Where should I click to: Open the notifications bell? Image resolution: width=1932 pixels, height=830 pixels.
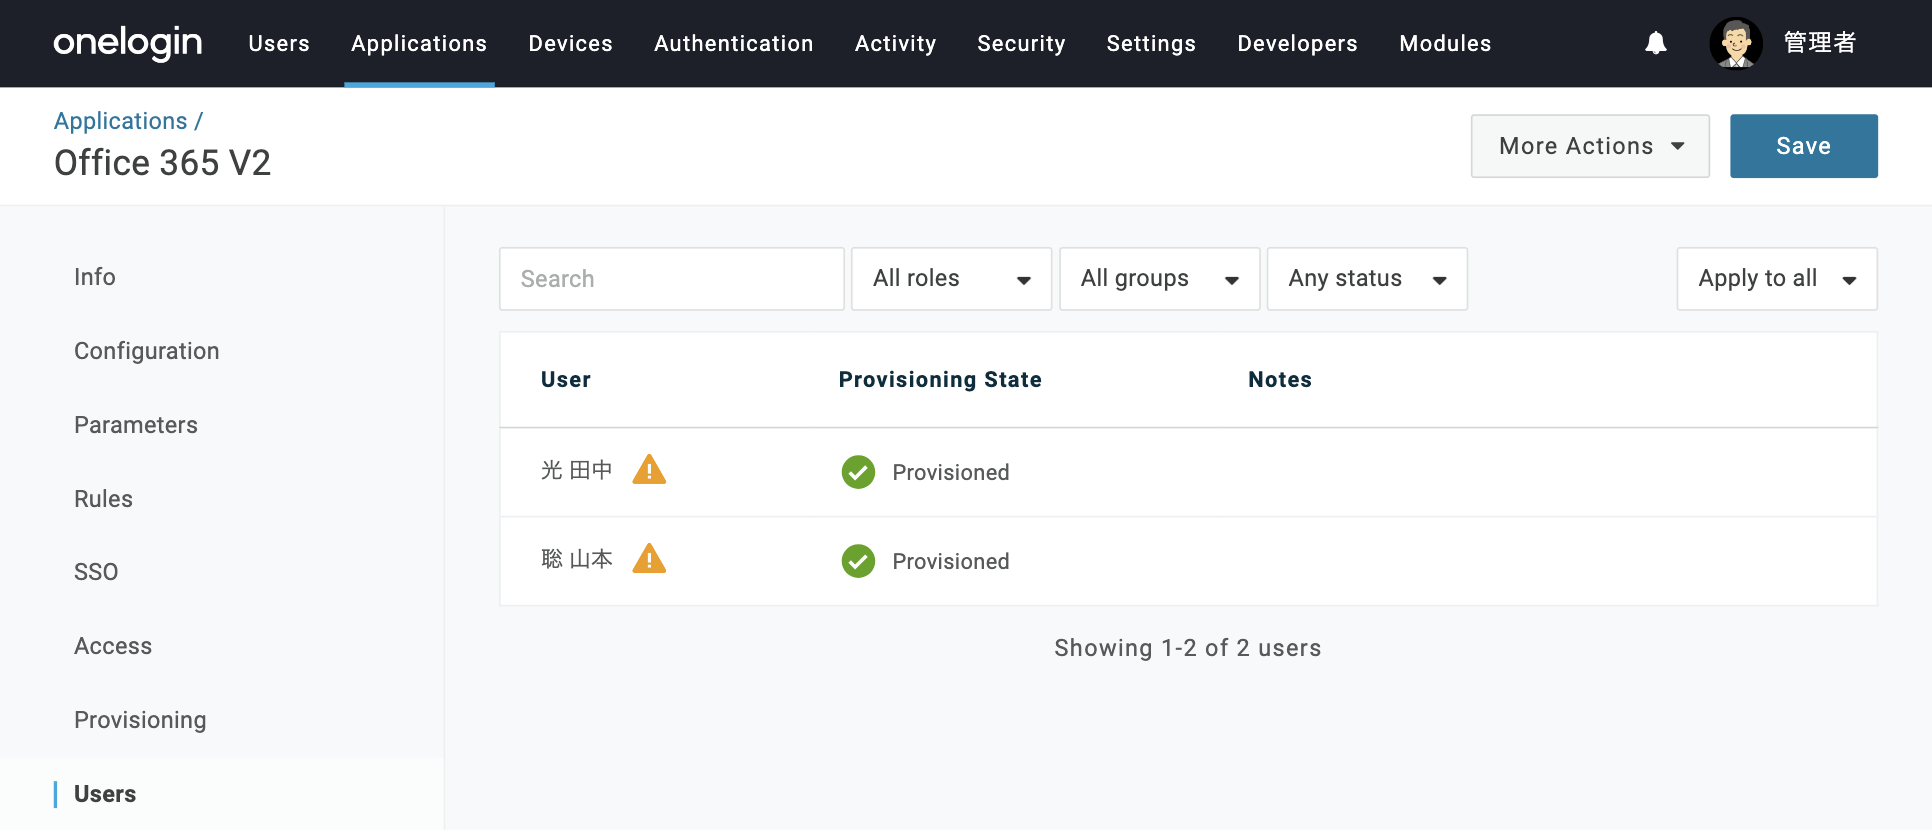1656,43
